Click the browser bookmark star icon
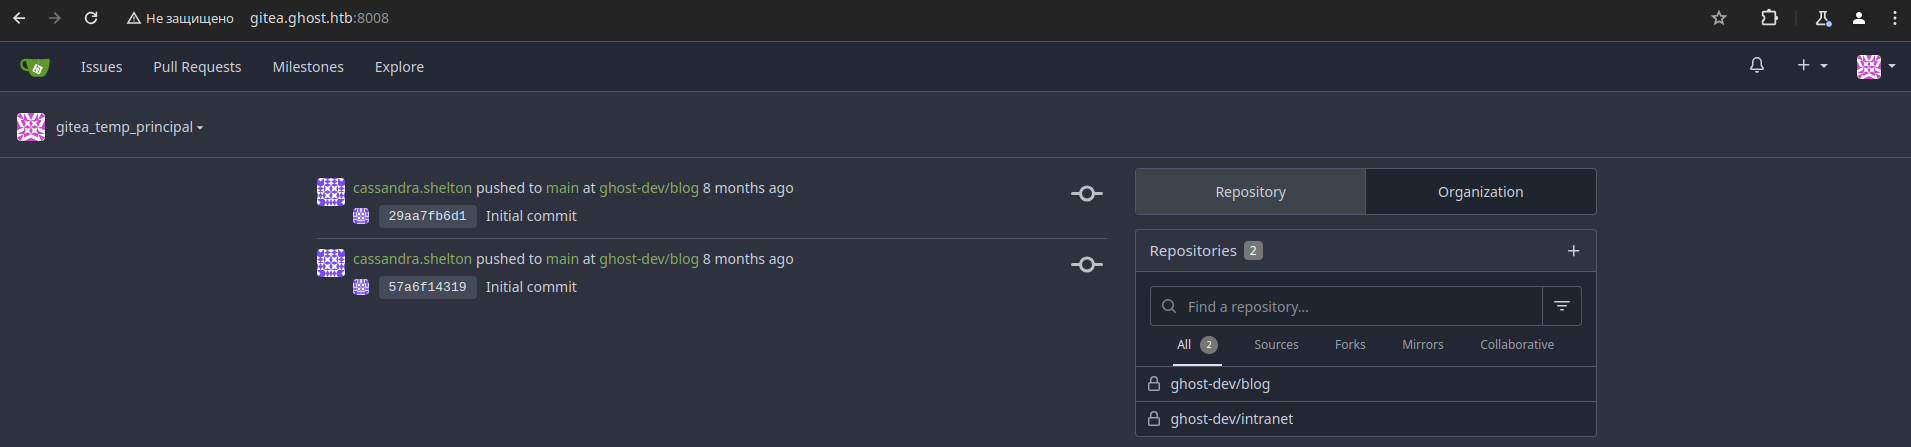The height and width of the screenshot is (447, 1911). click(x=1719, y=18)
